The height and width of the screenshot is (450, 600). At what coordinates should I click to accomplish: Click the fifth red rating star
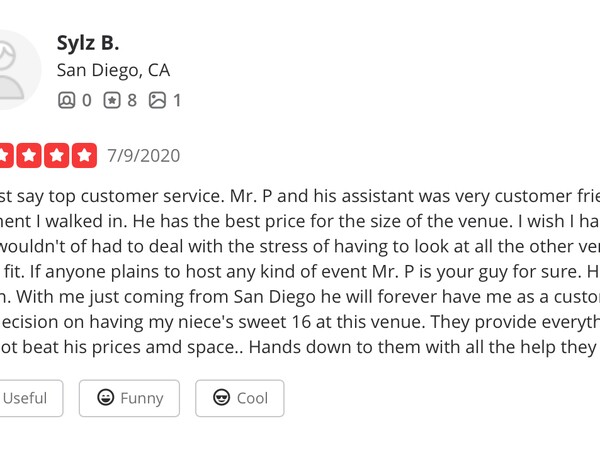[85, 155]
